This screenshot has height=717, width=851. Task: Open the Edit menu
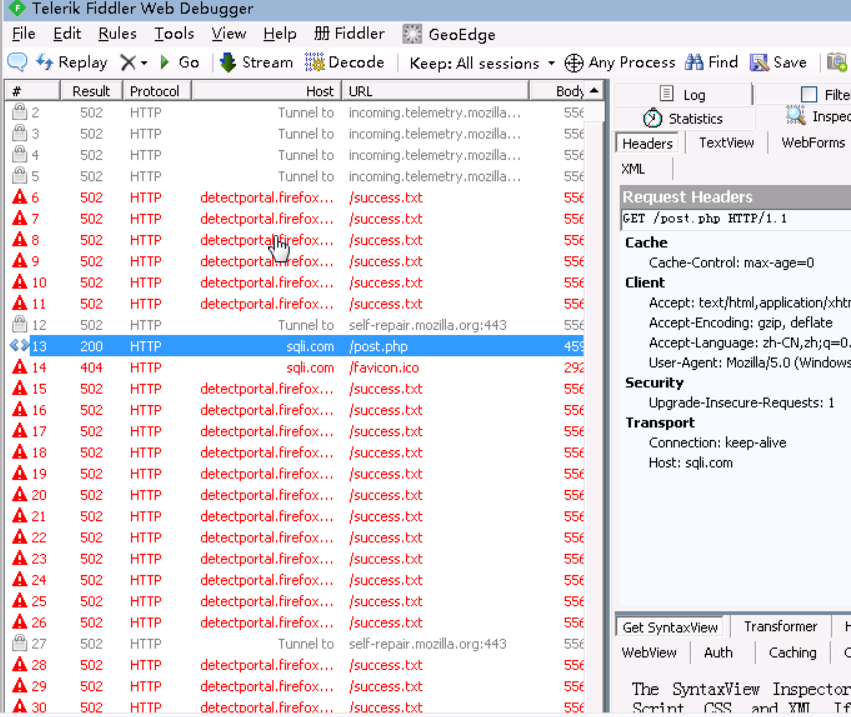(x=67, y=34)
